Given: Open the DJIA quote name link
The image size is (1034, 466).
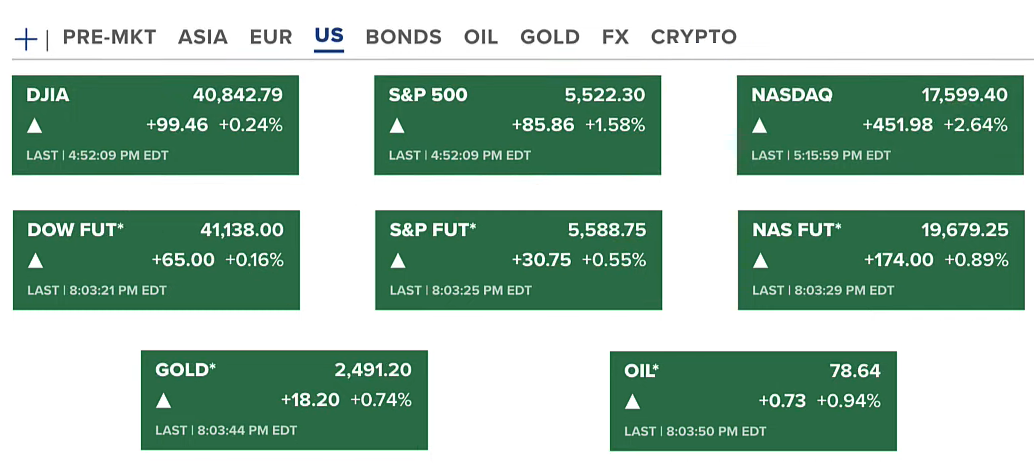Looking at the screenshot, I should click(x=48, y=96).
